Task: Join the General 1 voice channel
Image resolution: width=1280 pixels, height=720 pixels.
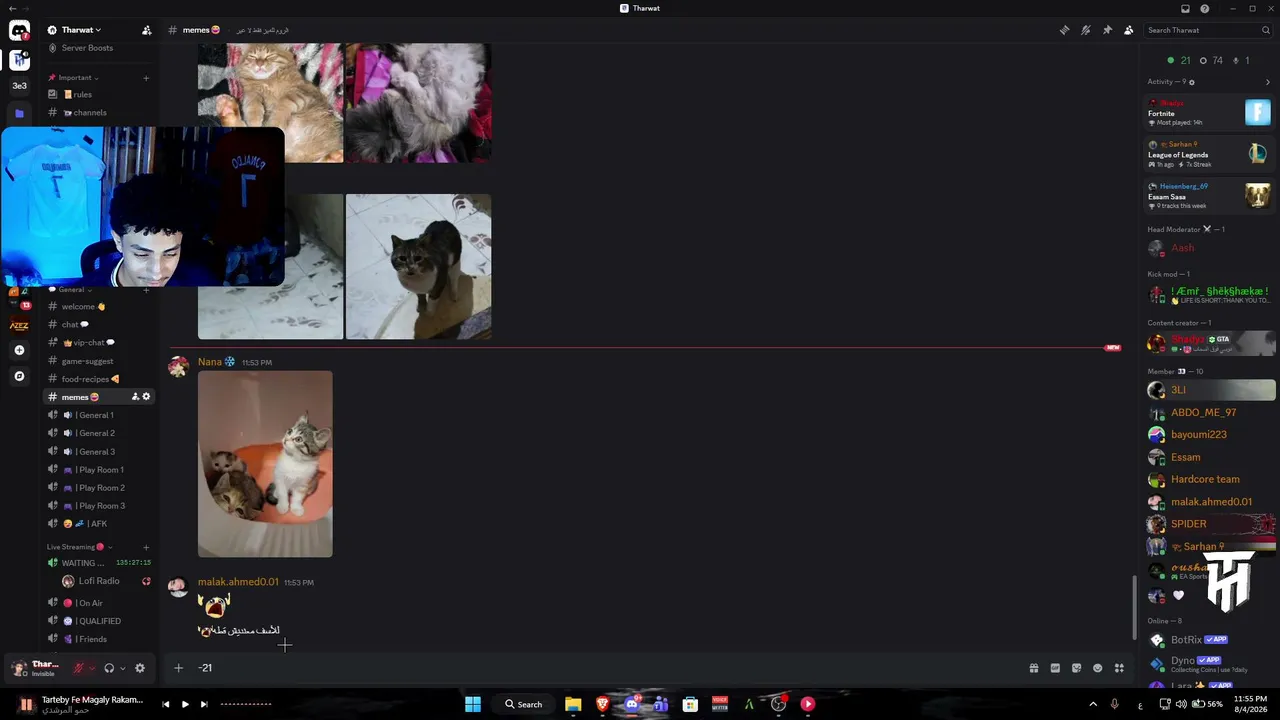Action: (99, 415)
